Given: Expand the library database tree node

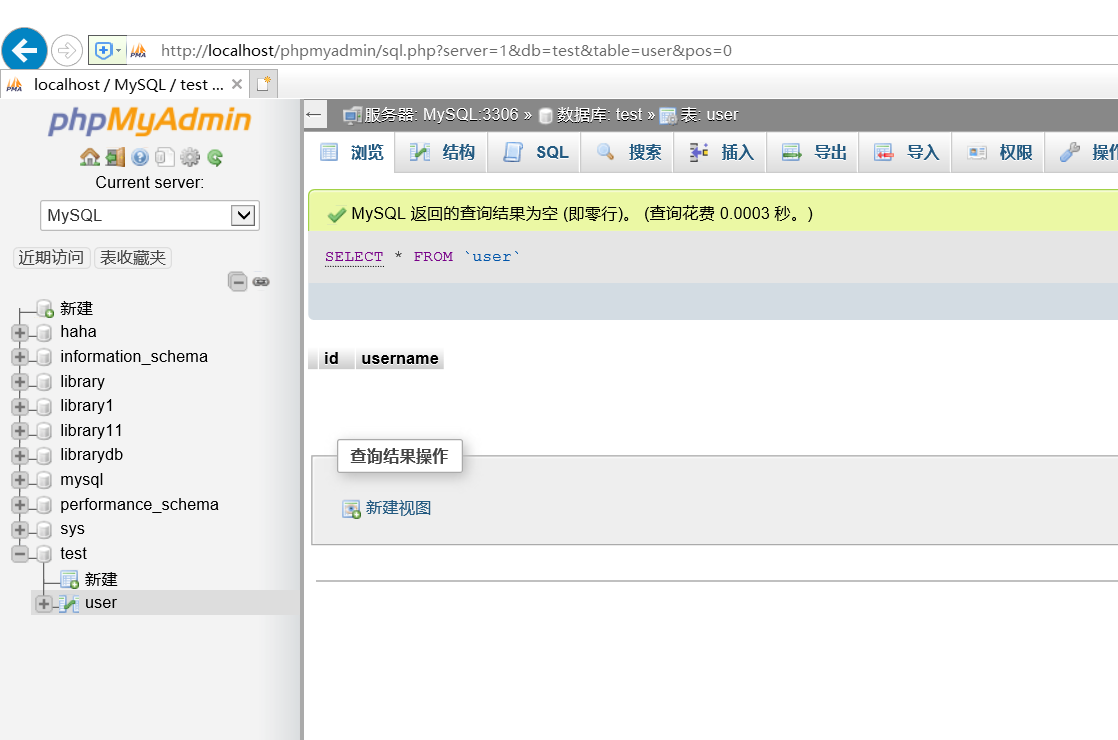Looking at the screenshot, I should click(x=22, y=381).
